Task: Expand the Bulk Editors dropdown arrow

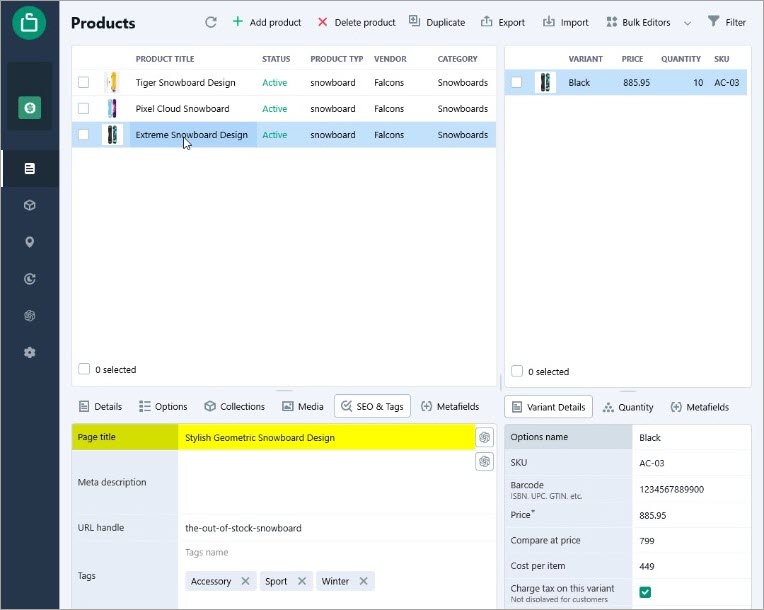Action: pyautogui.click(x=687, y=23)
